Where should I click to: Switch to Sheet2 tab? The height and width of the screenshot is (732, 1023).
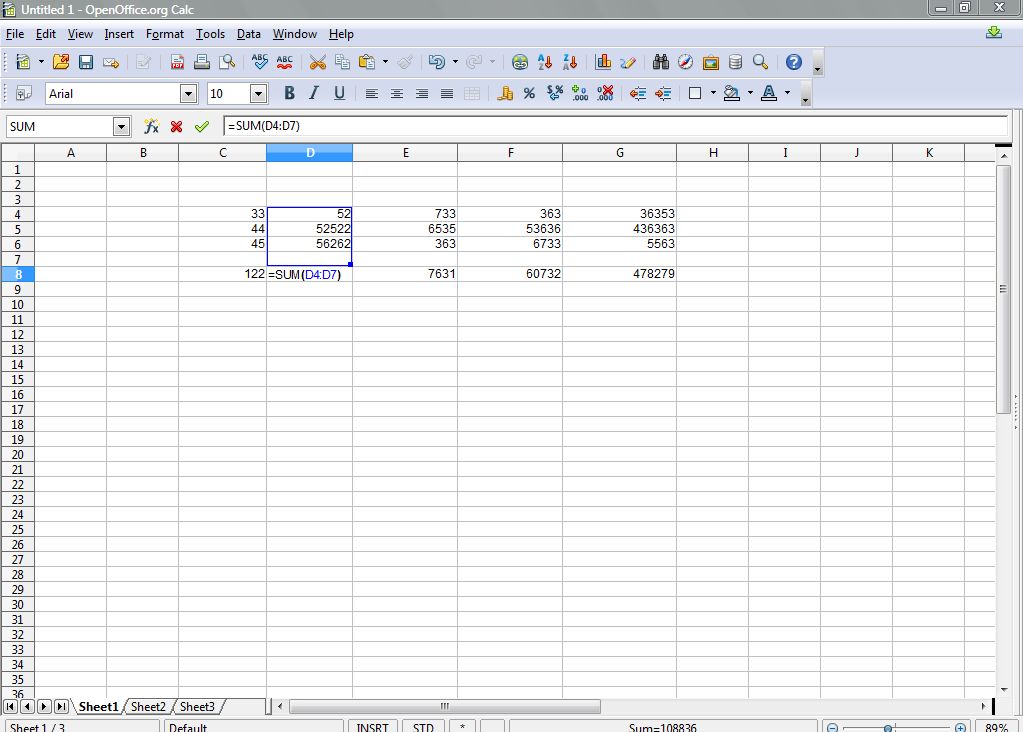tap(148, 707)
